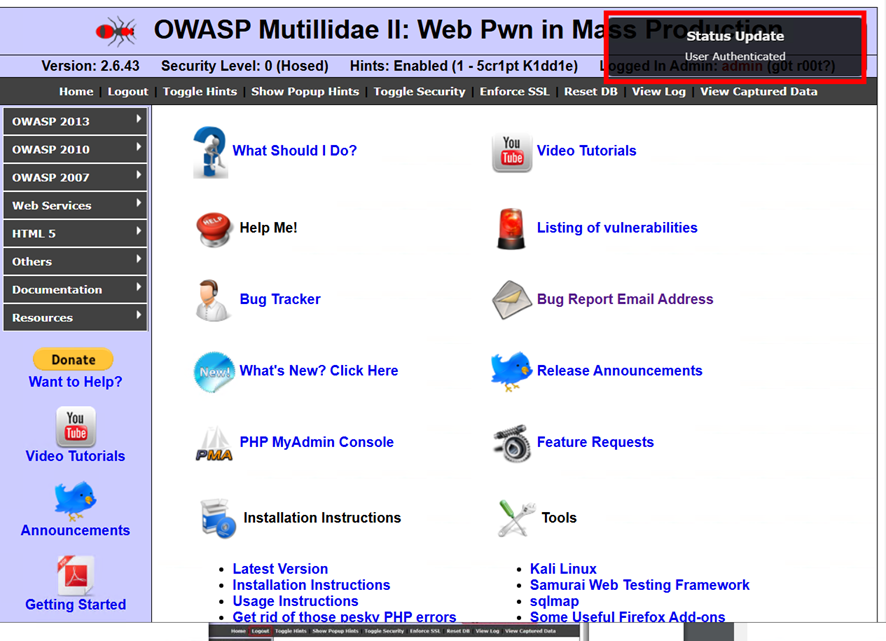Expand the OWASP 2007 menu
Image resolution: width=886 pixels, height=641 pixels.
tap(75, 177)
